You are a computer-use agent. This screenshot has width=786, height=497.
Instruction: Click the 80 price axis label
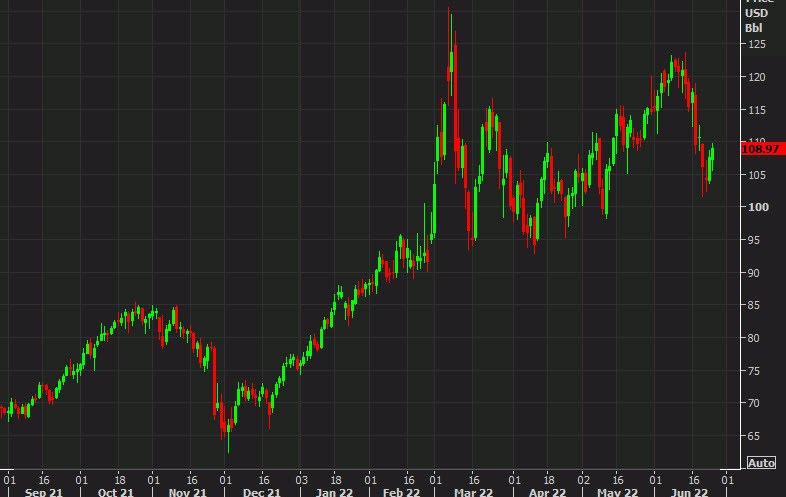pos(753,338)
